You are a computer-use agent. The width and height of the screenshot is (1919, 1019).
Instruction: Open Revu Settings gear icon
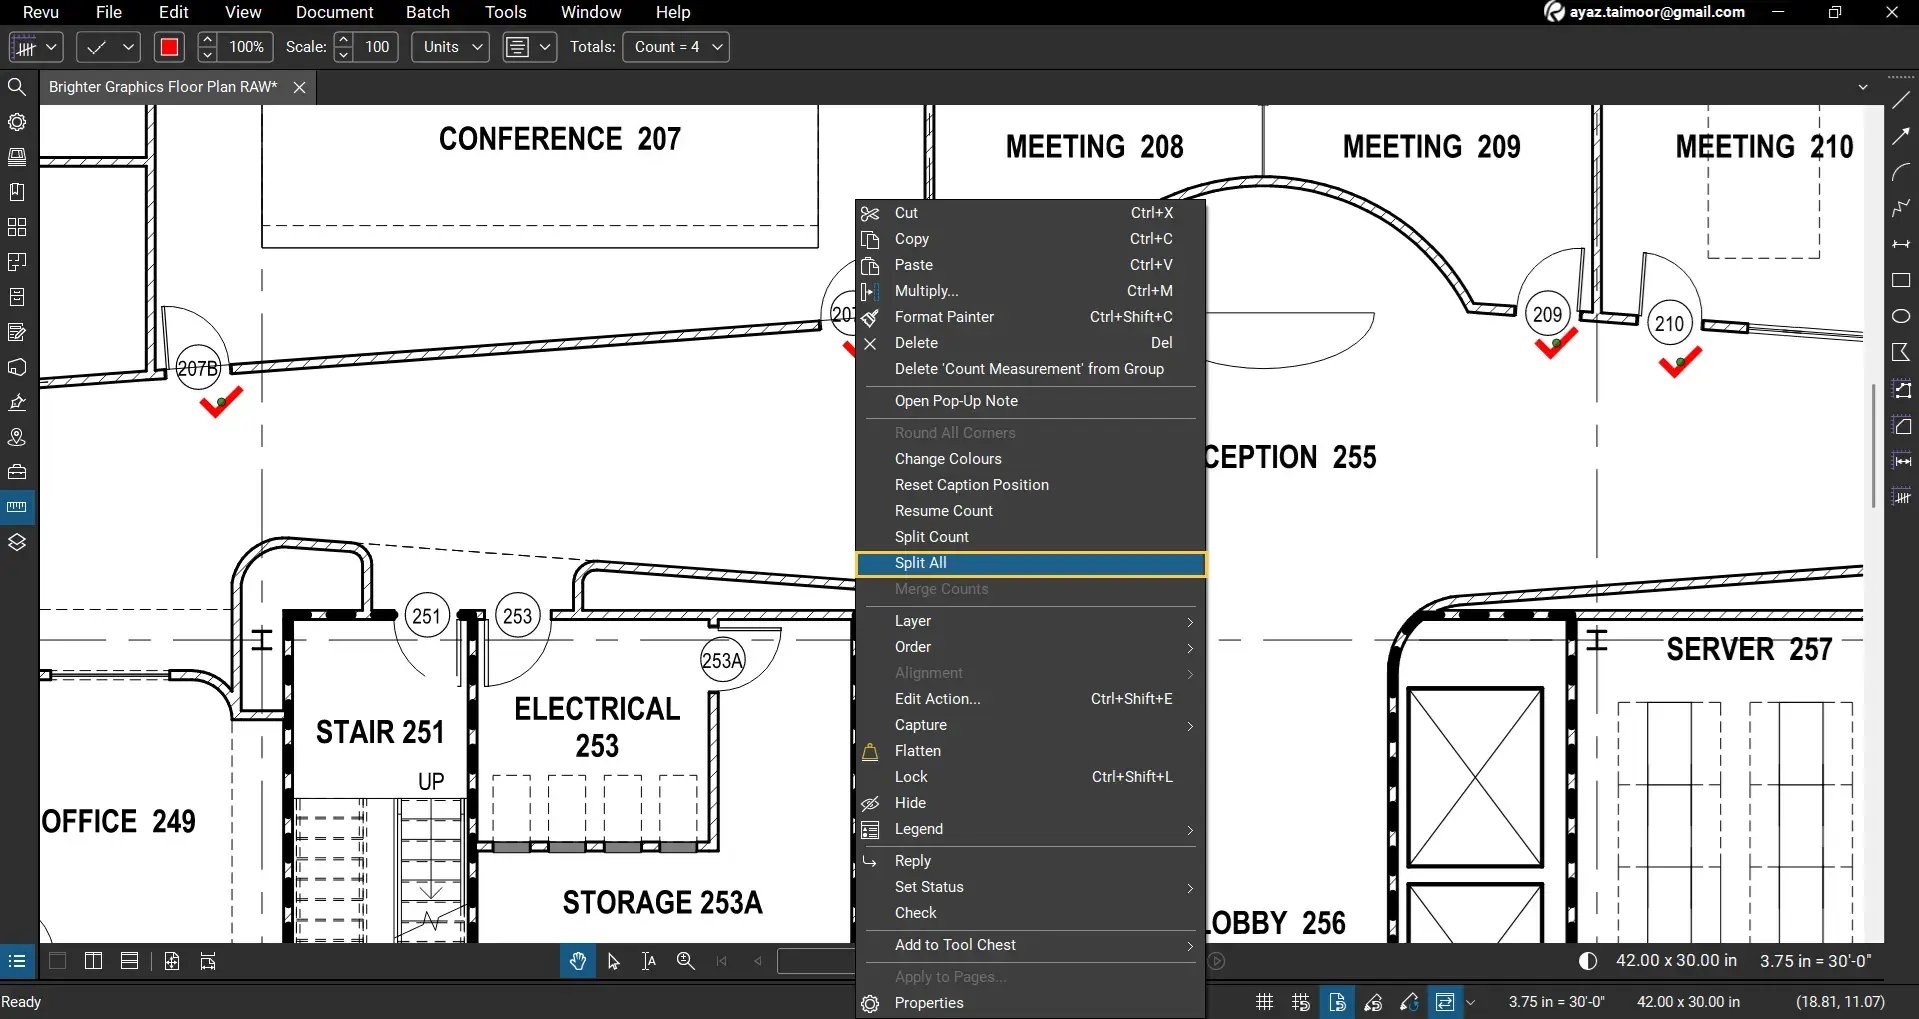coord(17,122)
